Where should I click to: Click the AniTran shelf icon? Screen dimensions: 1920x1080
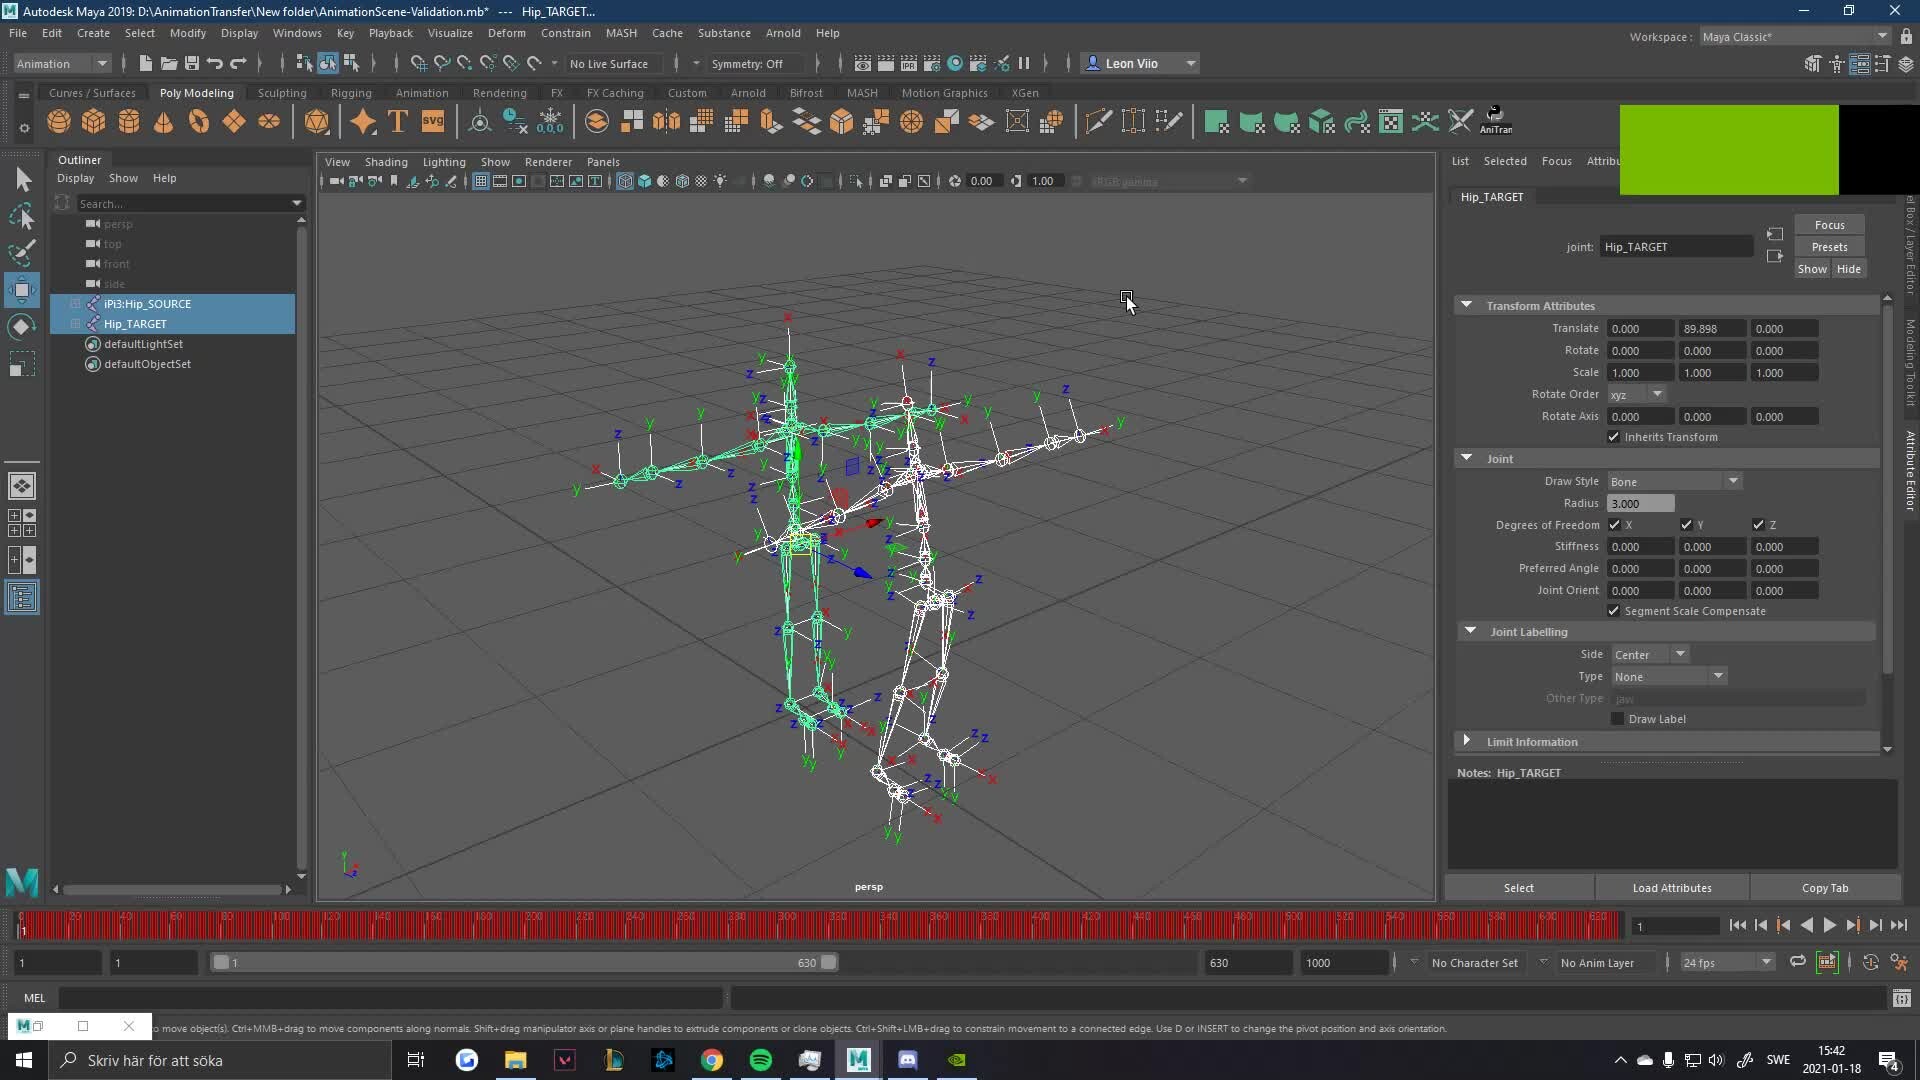pyautogui.click(x=1496, y=120)
